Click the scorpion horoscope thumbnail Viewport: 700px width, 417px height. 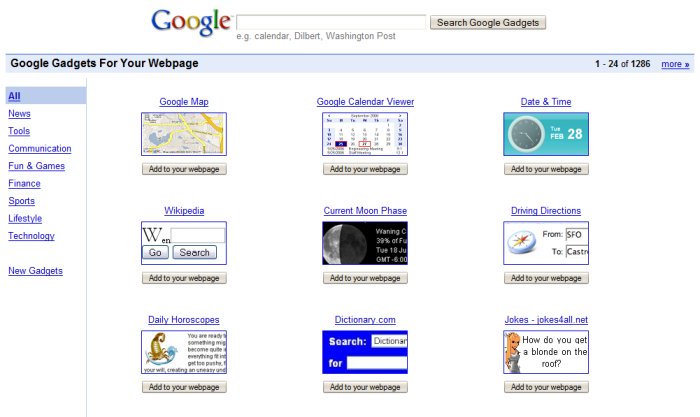(184, 352)
